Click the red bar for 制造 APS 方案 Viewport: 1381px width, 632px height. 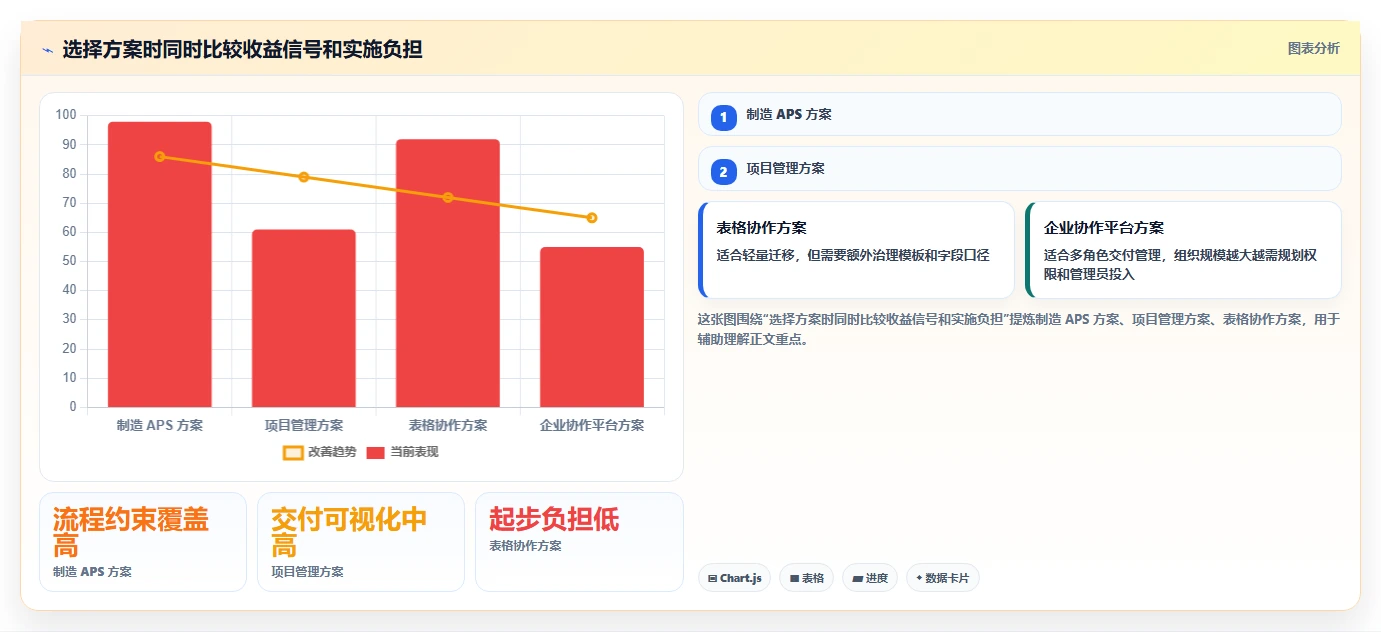tap(160, 264)
